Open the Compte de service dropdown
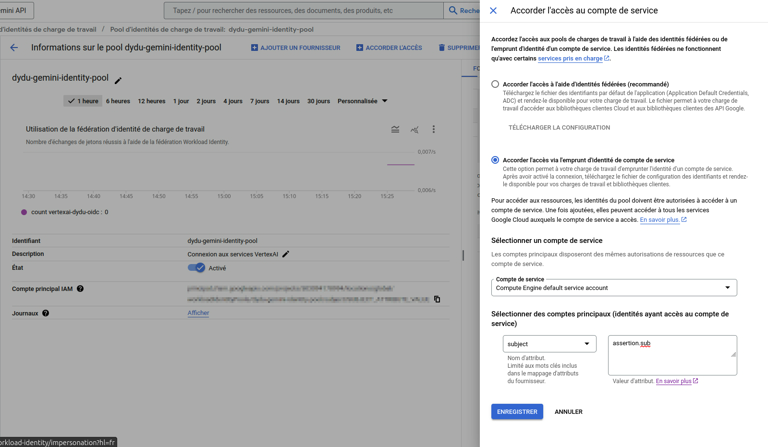Viewport: 768px width, 447px height. click(614, 287)
